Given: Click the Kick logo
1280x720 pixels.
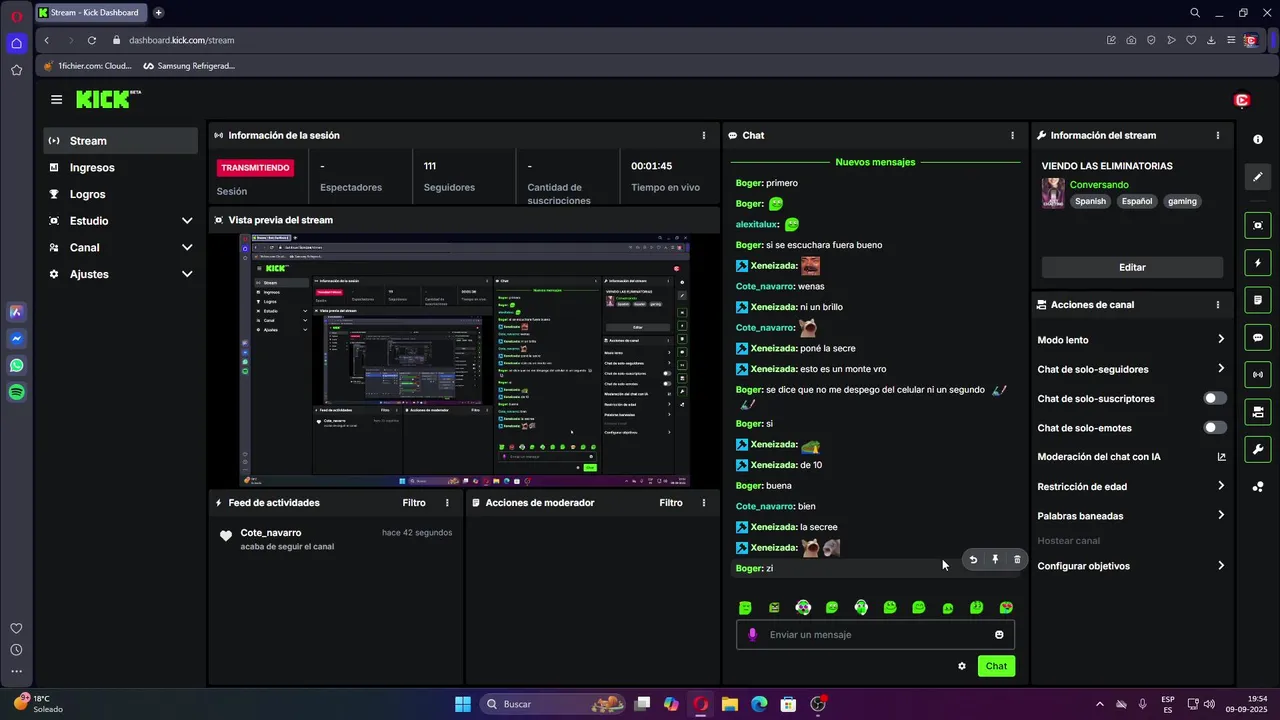Looking at the screenshot, I should 108,99.
